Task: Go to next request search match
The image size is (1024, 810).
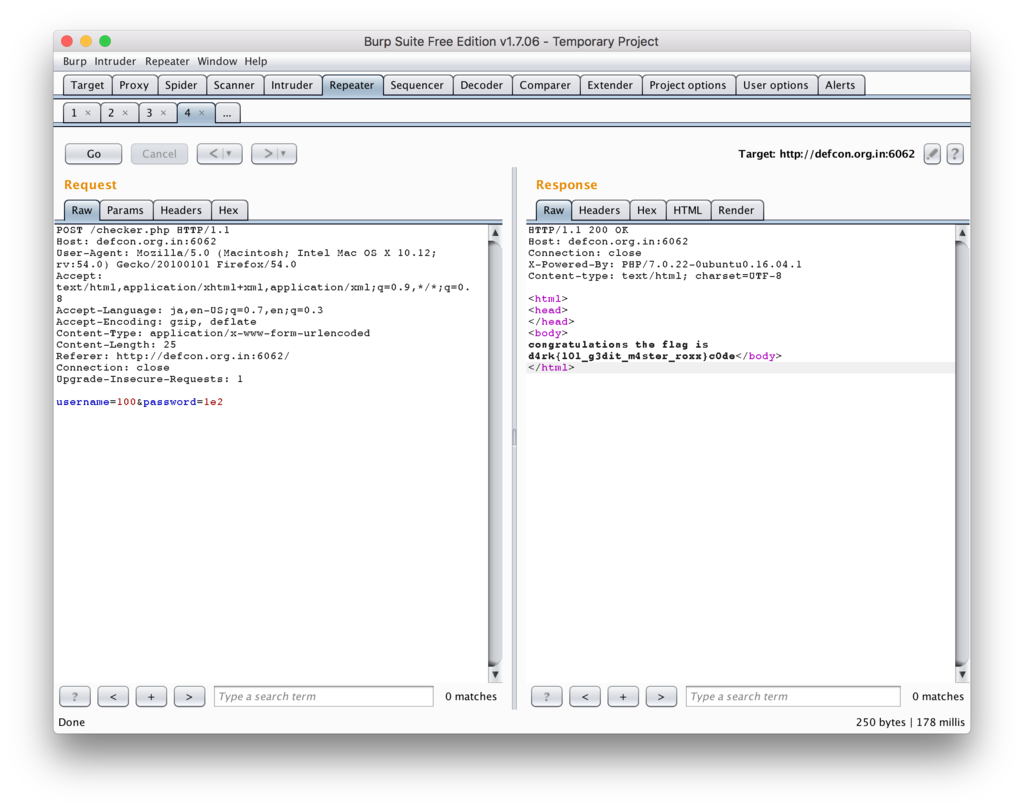Action: tap(189, 696)
